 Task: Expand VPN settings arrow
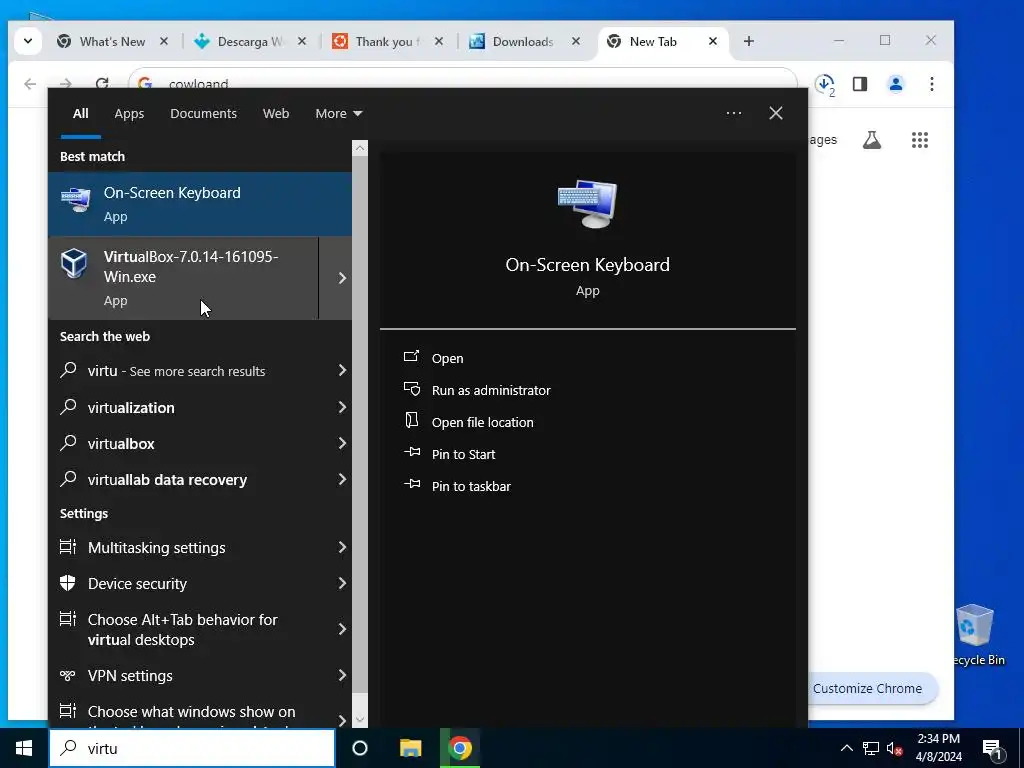click(x=342, y=675)
